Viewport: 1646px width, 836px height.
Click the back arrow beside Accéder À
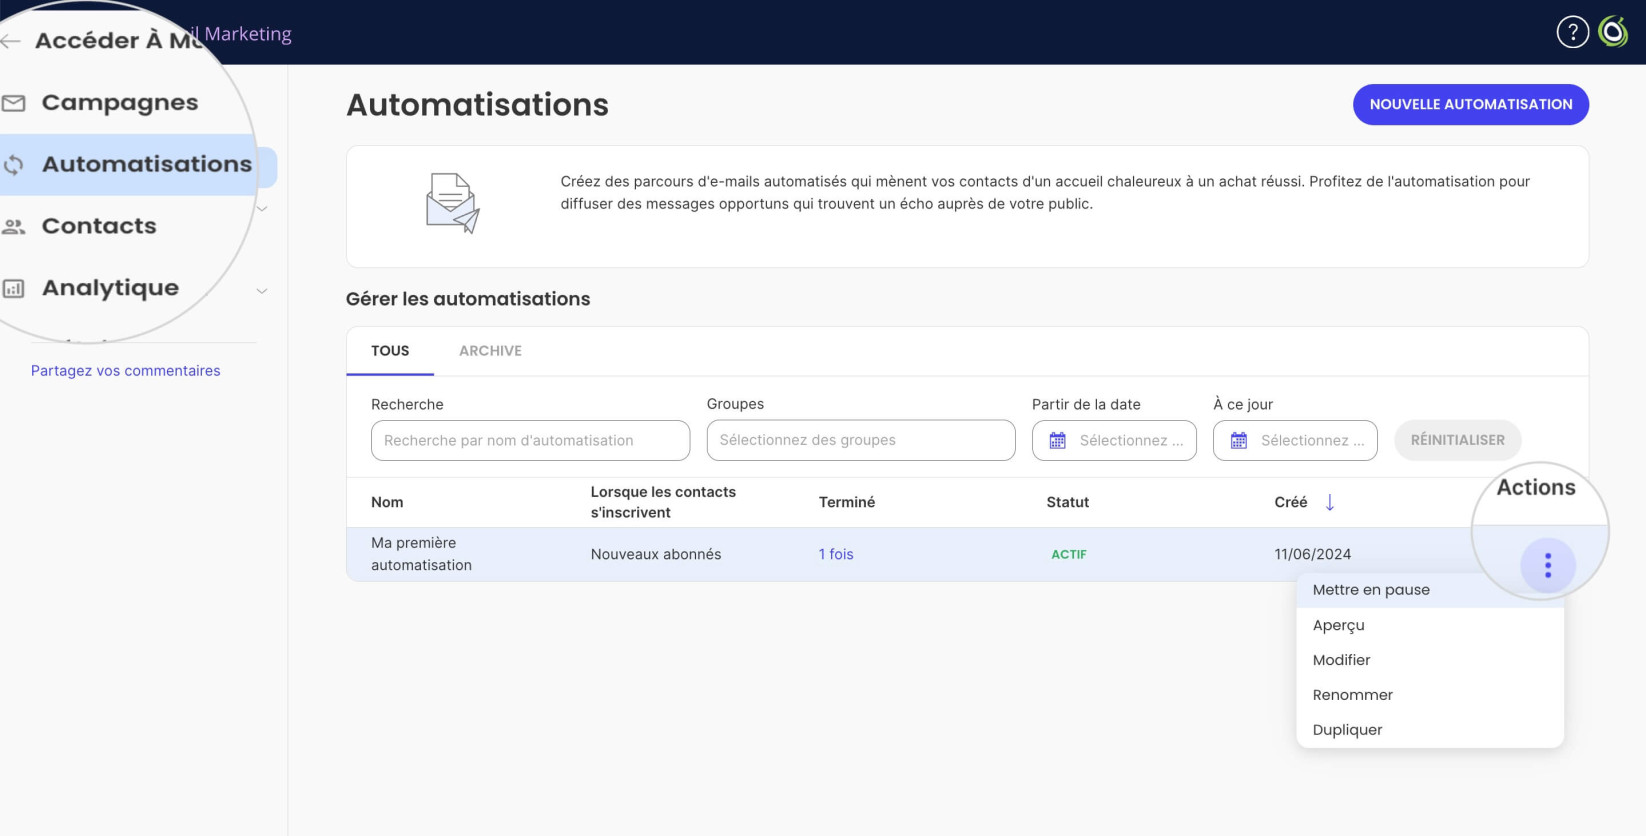pos(11,41)
